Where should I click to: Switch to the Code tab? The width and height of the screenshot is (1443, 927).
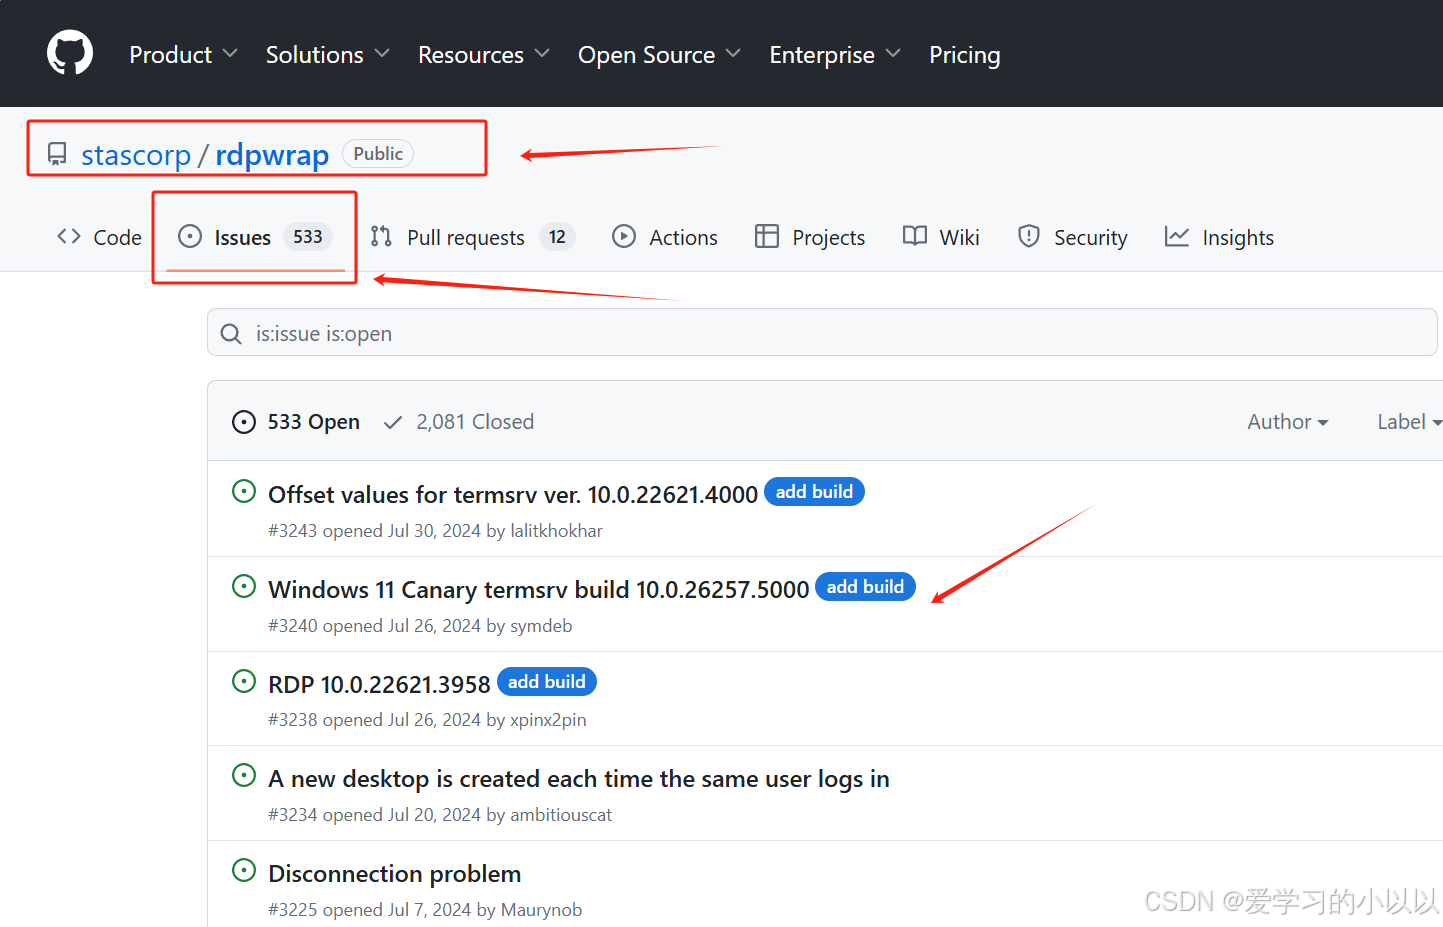(99, 237)
